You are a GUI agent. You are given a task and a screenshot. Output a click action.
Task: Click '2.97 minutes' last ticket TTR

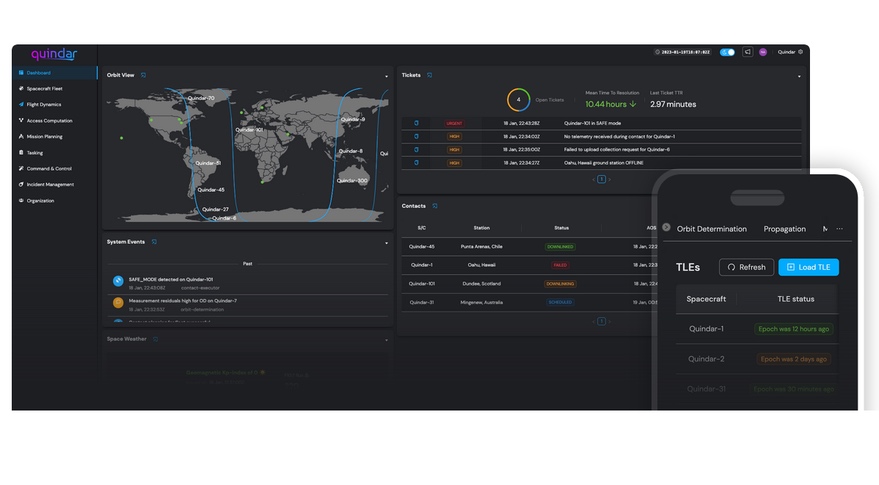pyautogui.click(x=673, y=104)
